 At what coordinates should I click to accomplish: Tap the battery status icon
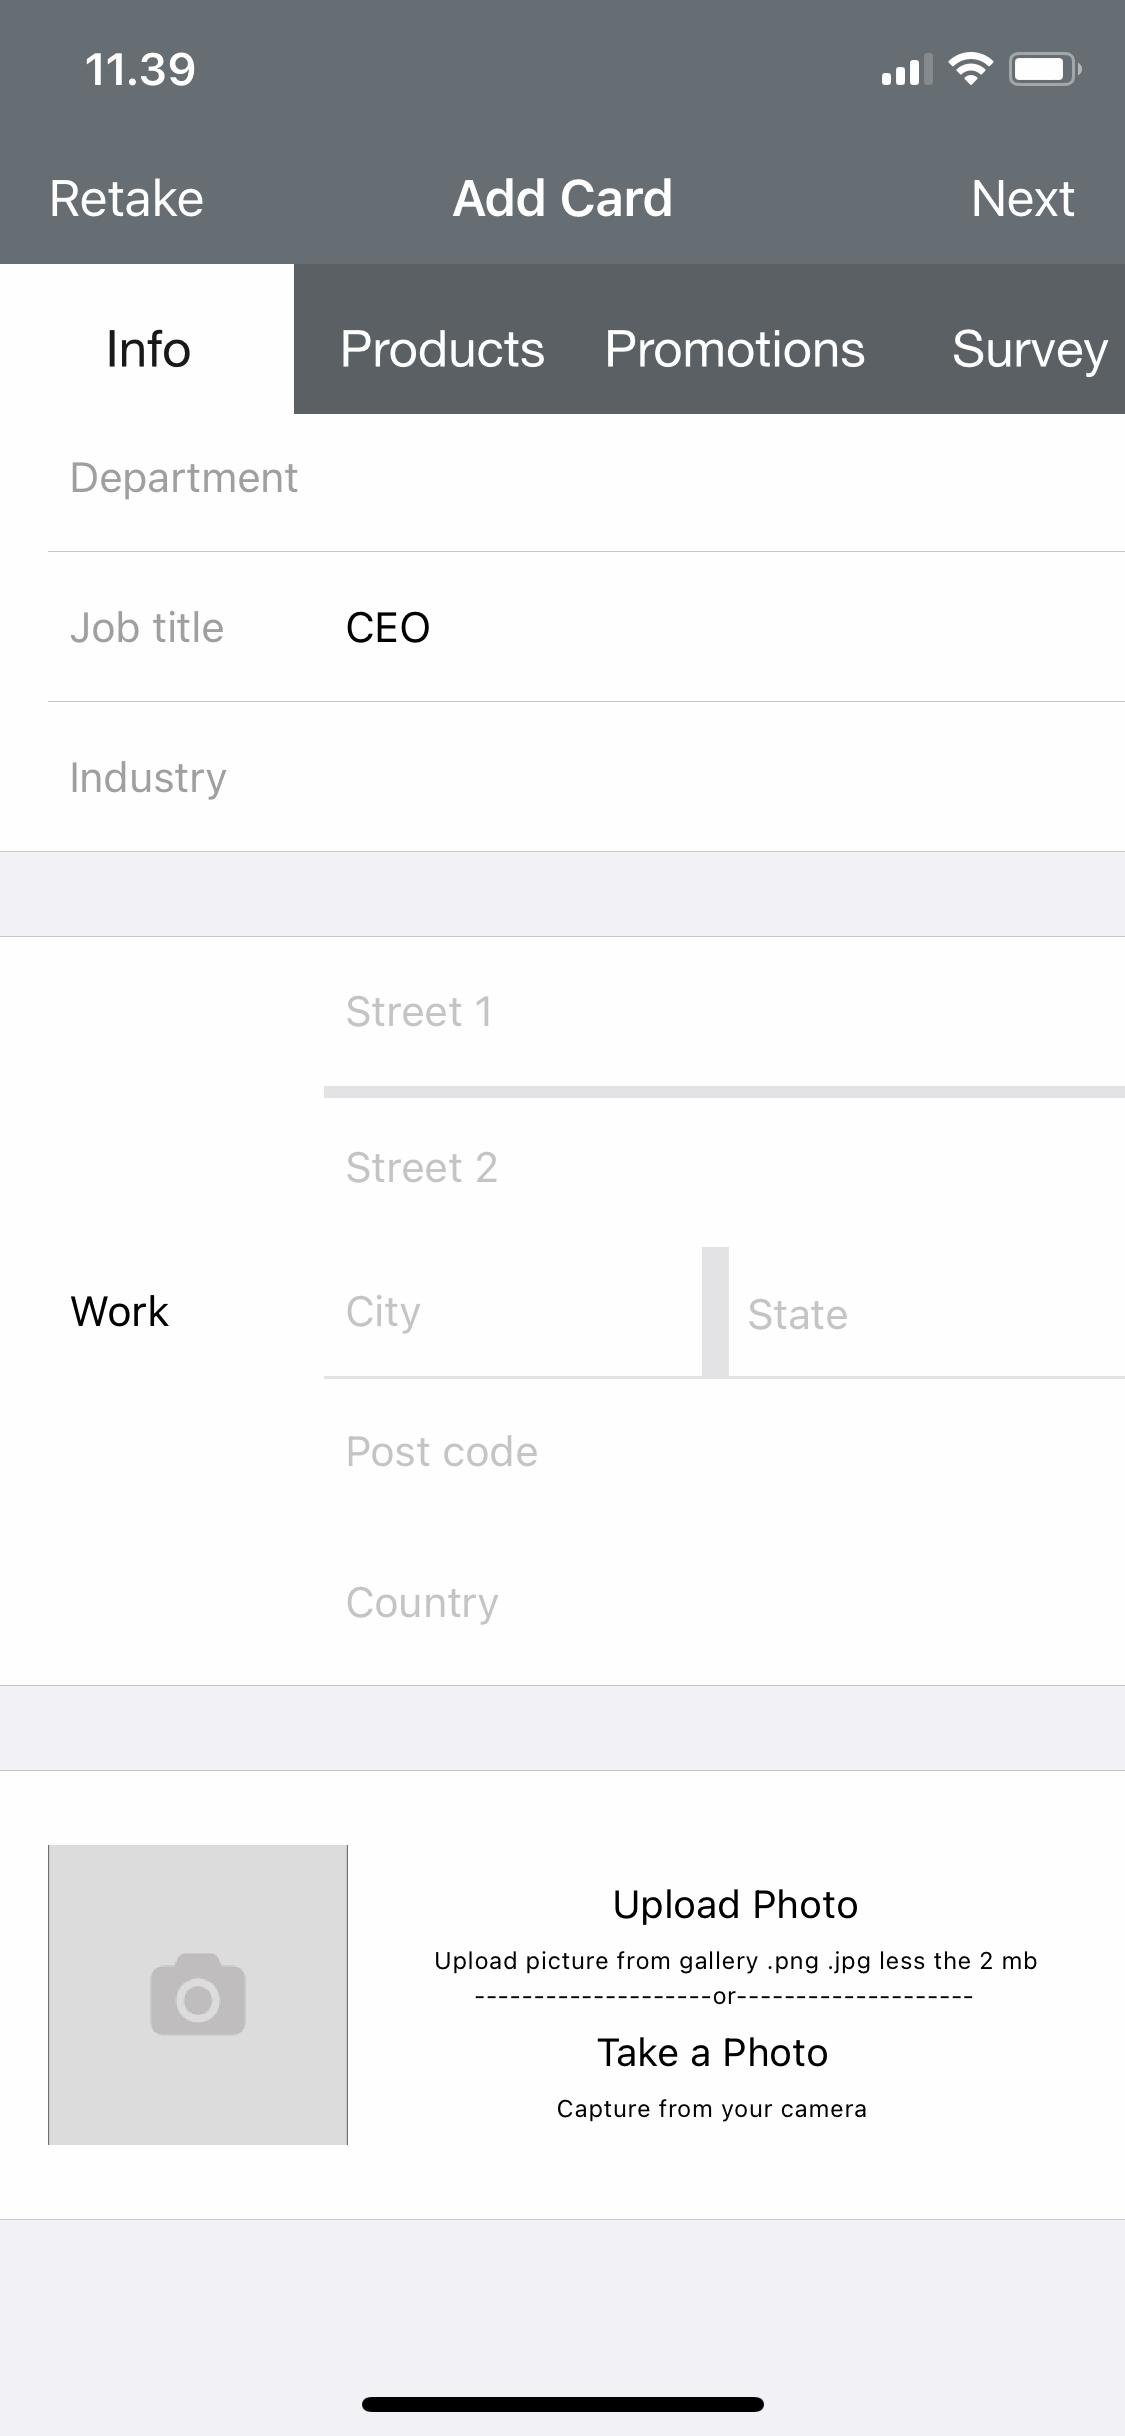(x=1044, y=69)
